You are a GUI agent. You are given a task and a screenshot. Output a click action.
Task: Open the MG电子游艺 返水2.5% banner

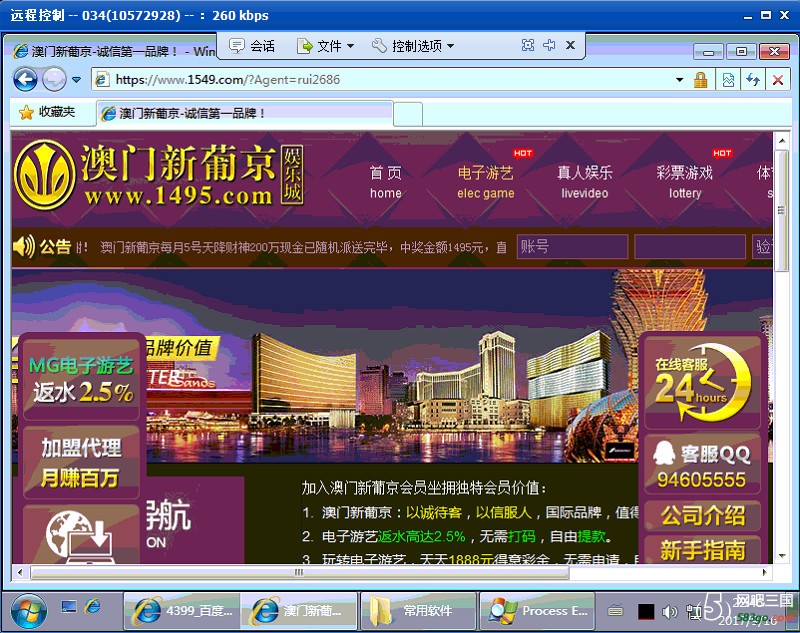point(82,379)
